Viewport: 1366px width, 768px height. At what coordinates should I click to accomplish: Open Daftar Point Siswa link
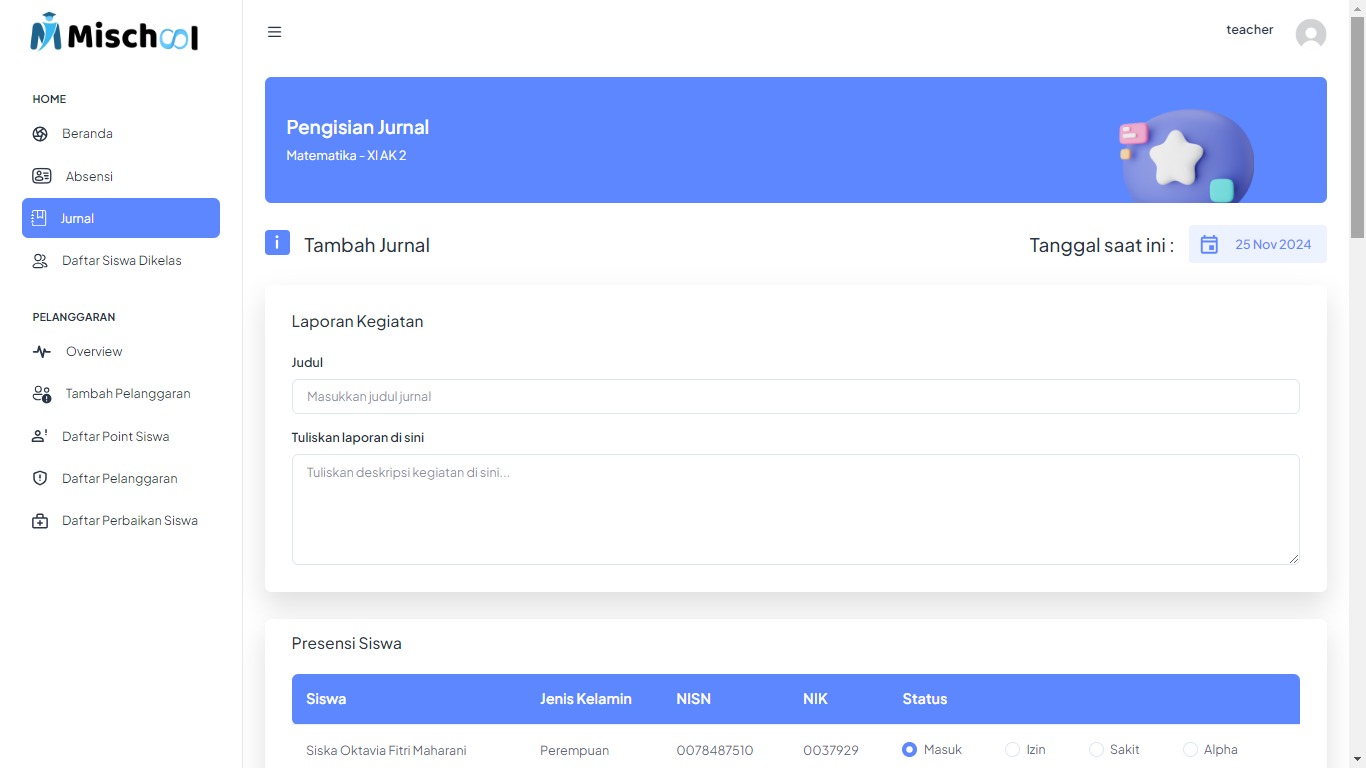pos(115,437)
